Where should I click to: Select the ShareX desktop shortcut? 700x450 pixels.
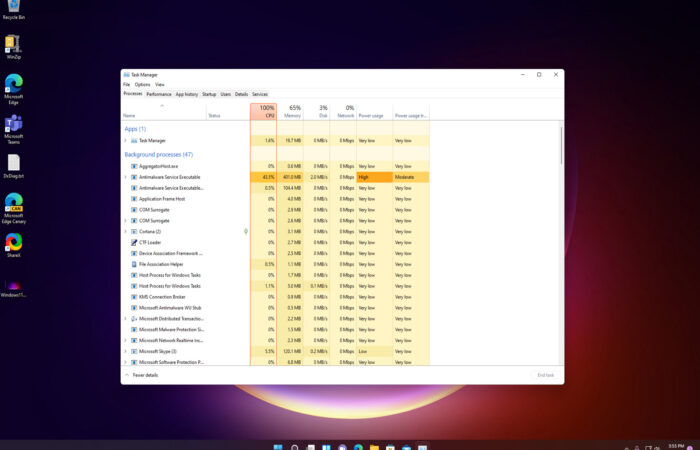tap(13, 245)
